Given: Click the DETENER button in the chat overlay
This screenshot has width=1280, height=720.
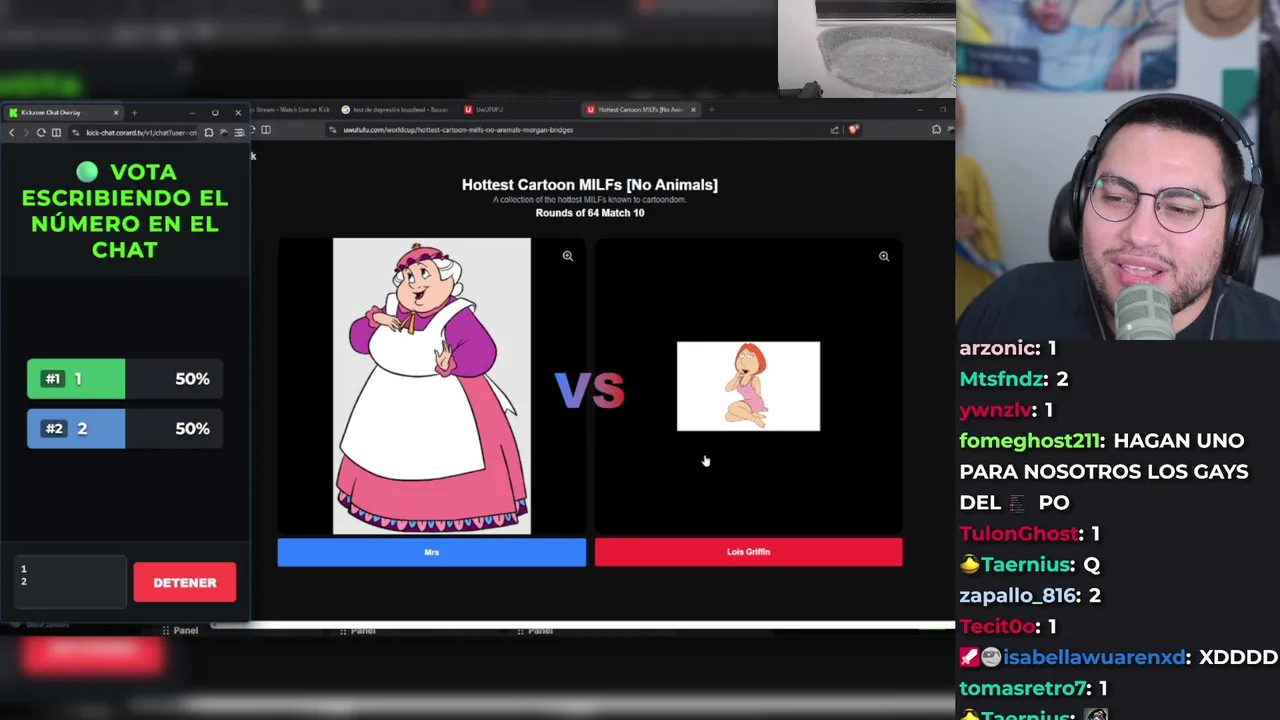Looking at the screenshot, I should click(184, 582).
